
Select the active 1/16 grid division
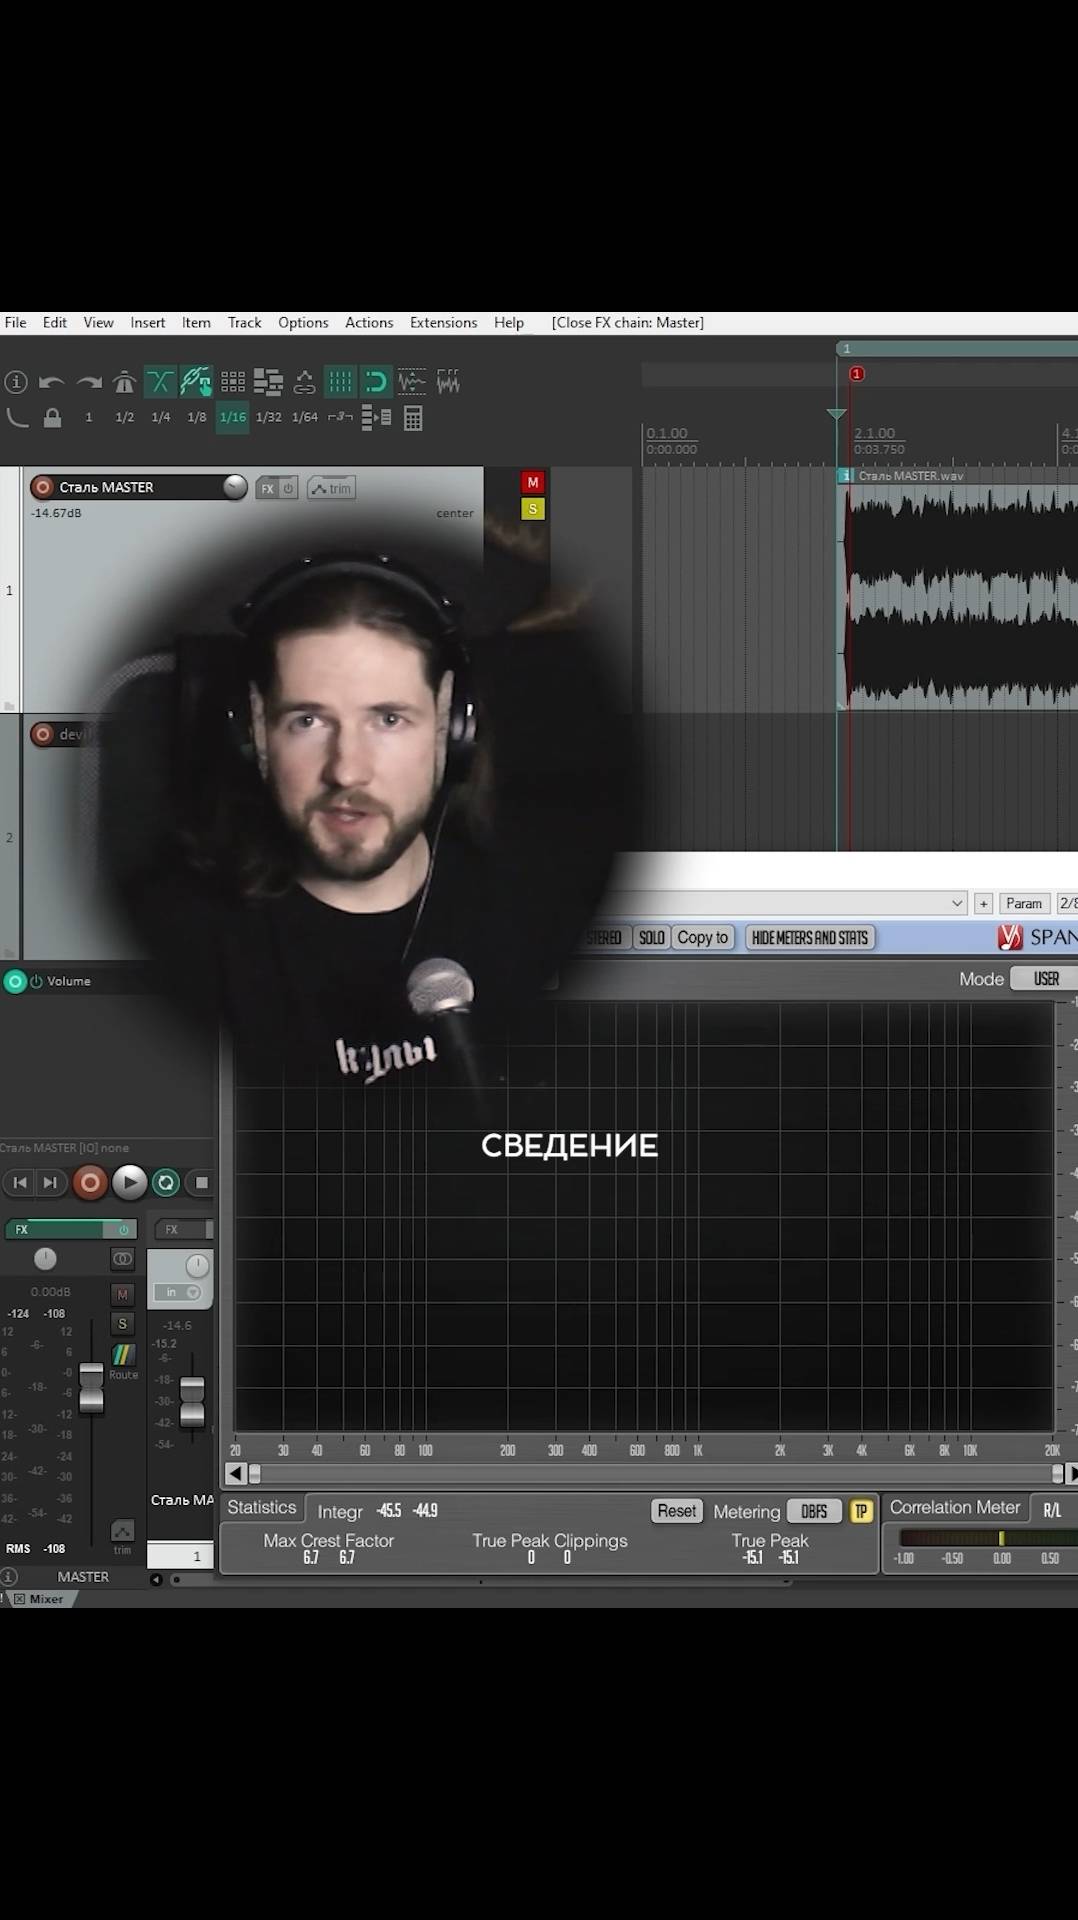coord(233,417)
